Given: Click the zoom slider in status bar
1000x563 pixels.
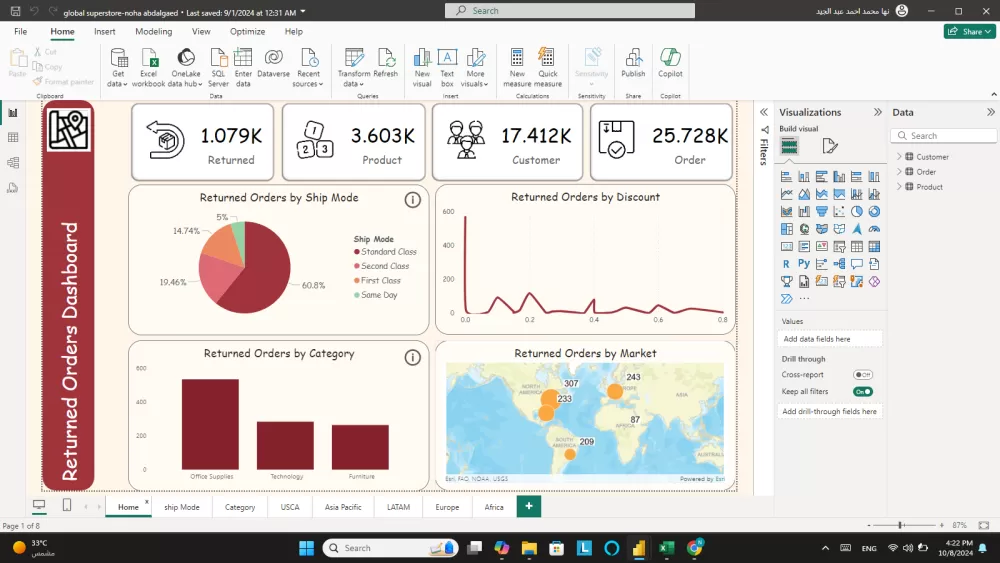Looking at the screenshot, I should click(x=901, y=525).
